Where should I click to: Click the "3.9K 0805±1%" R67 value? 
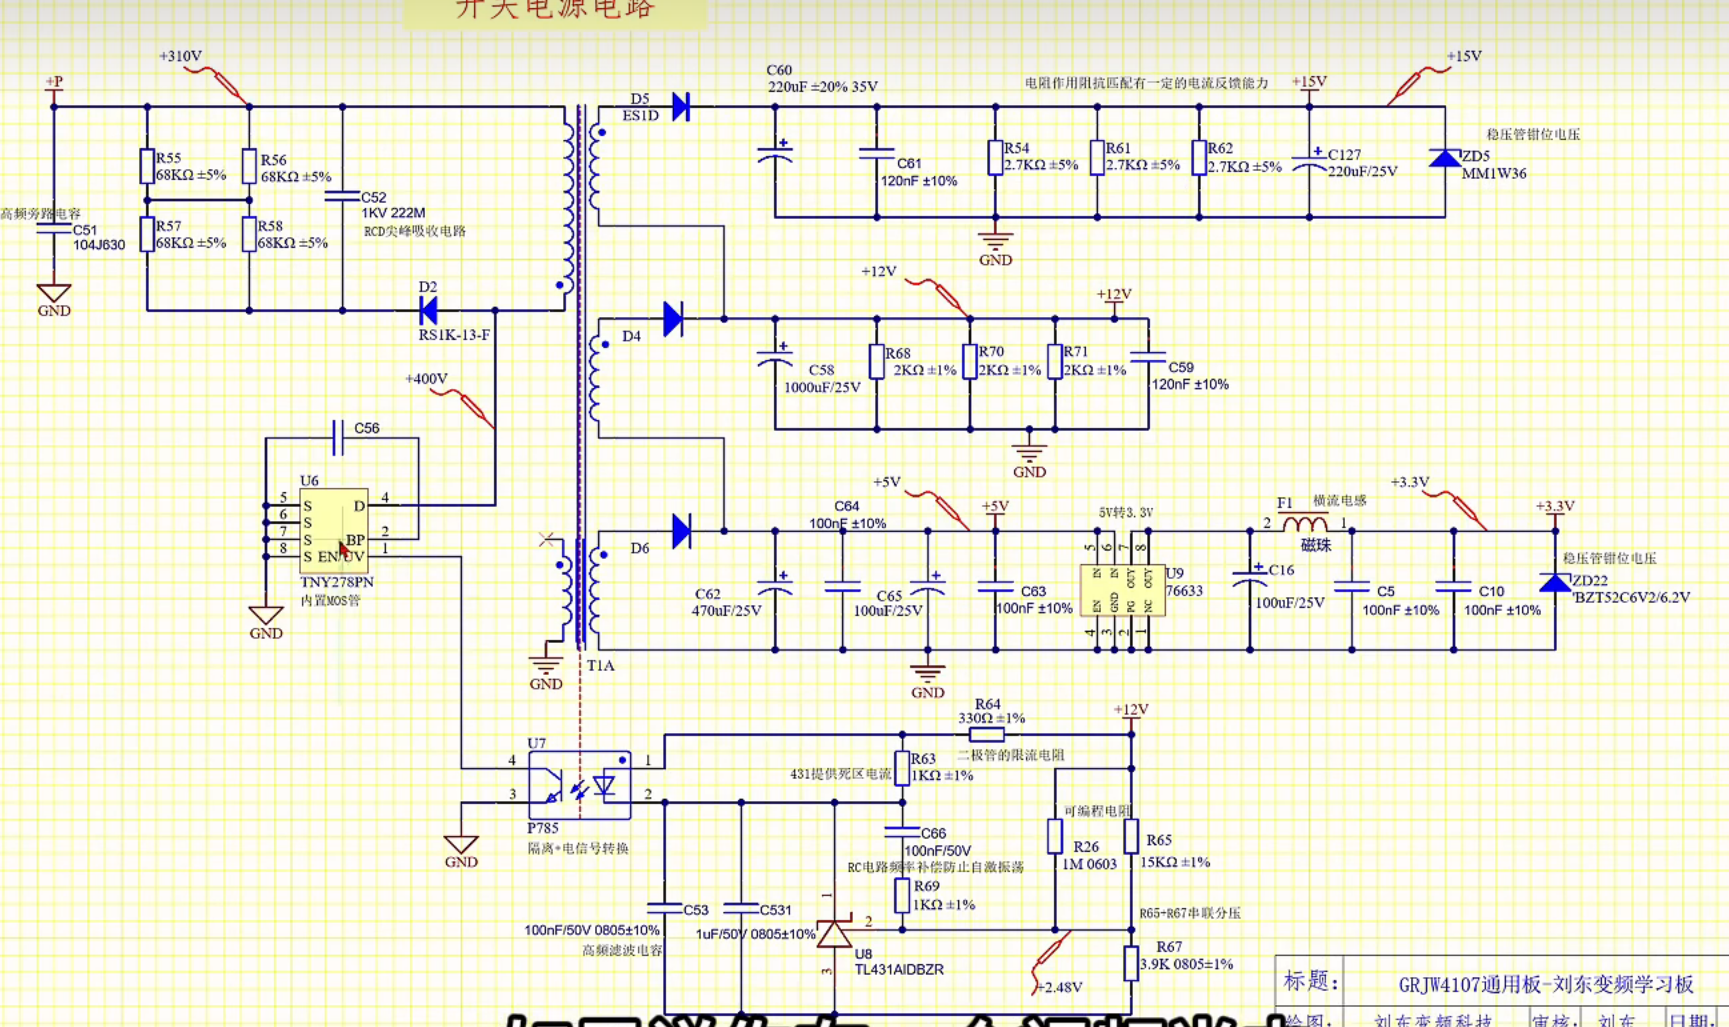1186,964
